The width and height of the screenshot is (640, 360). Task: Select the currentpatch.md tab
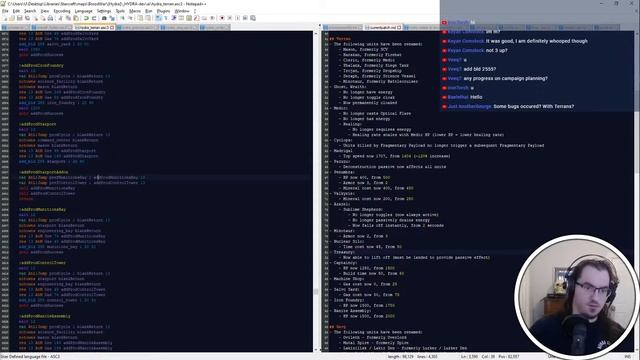[381, 27]
